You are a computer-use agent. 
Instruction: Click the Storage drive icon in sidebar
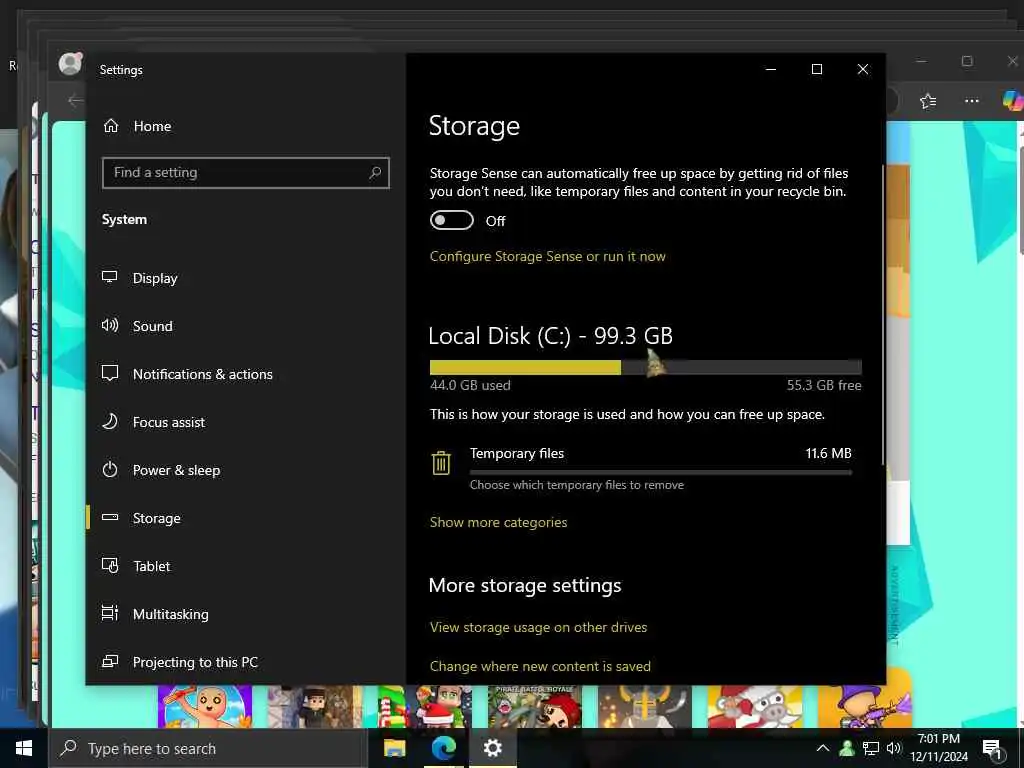(x=110, y=517)
